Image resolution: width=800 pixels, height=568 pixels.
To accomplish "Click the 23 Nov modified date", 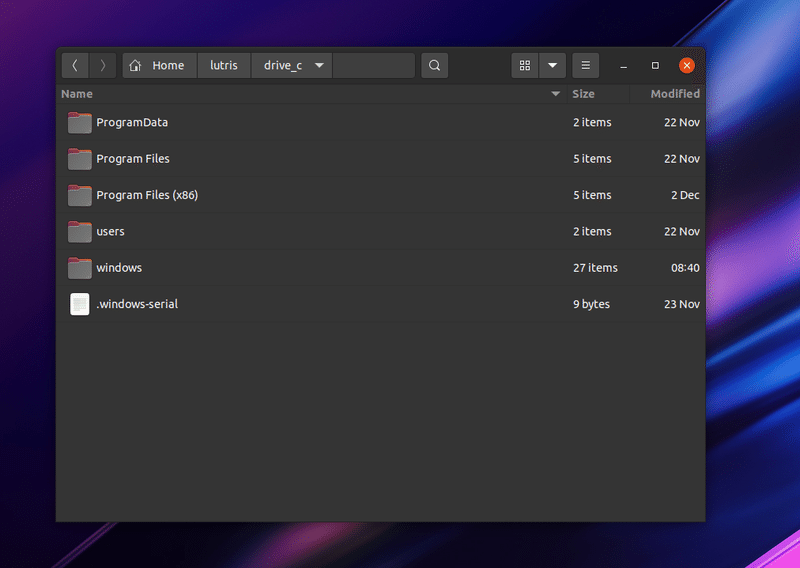I will (x=682, y=304).
